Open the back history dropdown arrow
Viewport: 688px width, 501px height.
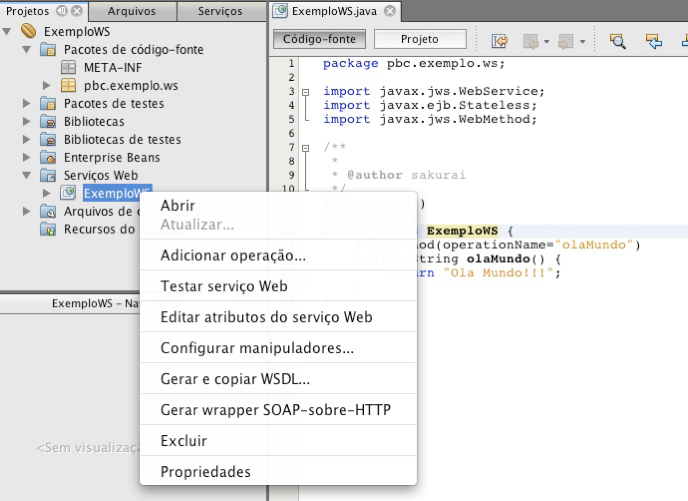click(546, 42)
